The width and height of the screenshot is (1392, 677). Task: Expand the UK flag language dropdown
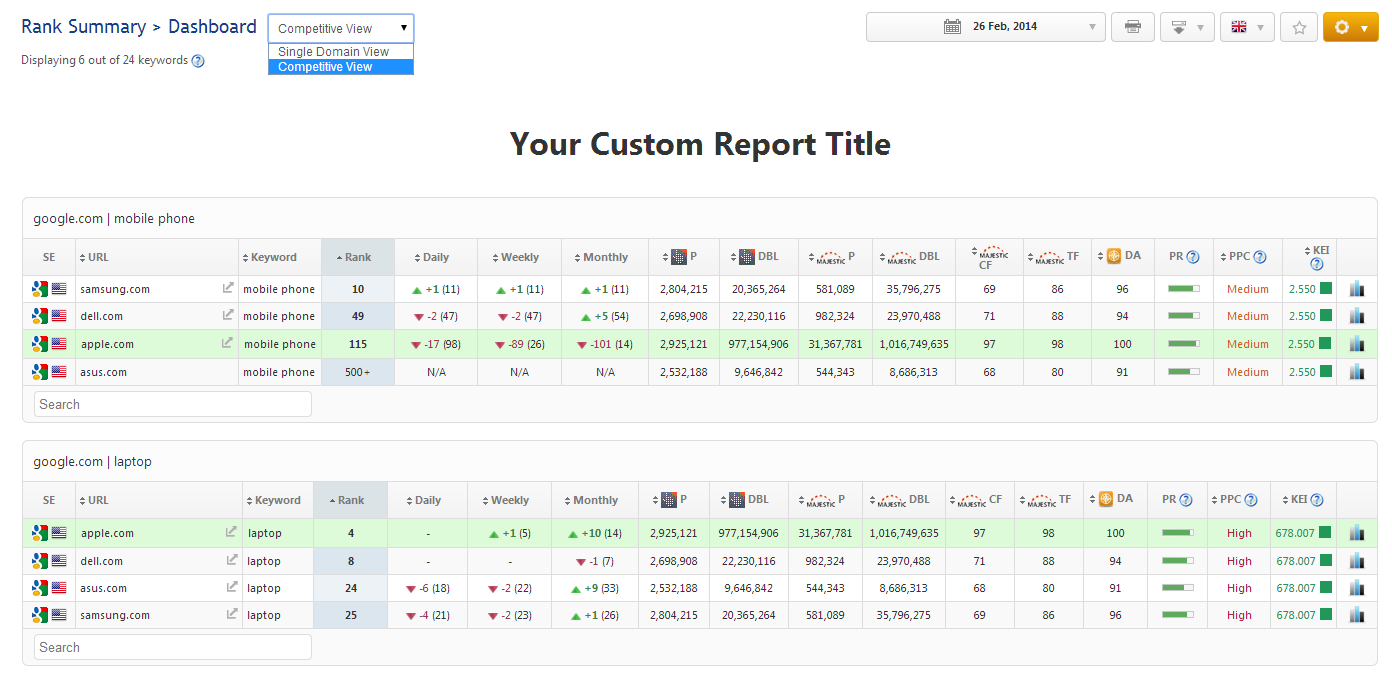(1246, 27)
